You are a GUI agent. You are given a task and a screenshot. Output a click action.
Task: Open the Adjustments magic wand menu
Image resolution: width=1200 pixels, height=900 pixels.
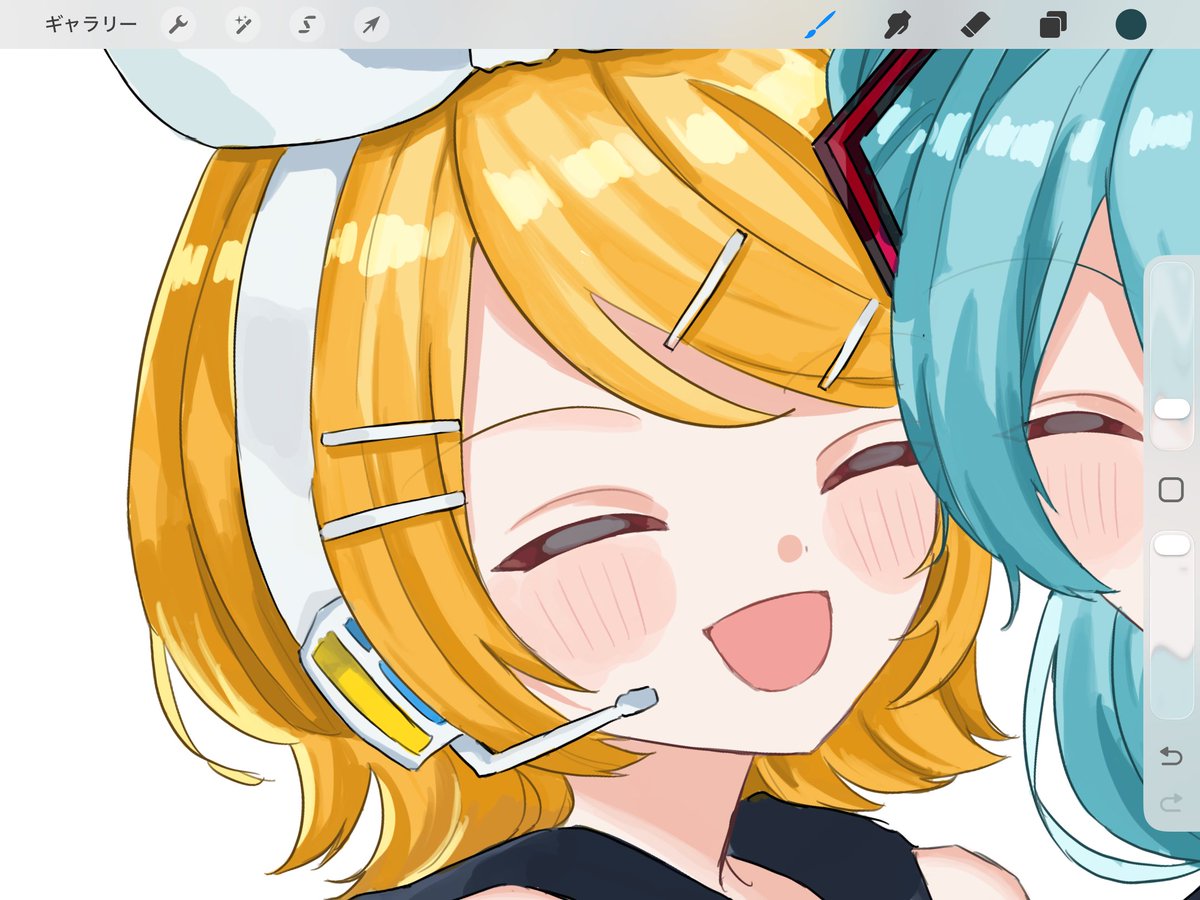point(243,25)
